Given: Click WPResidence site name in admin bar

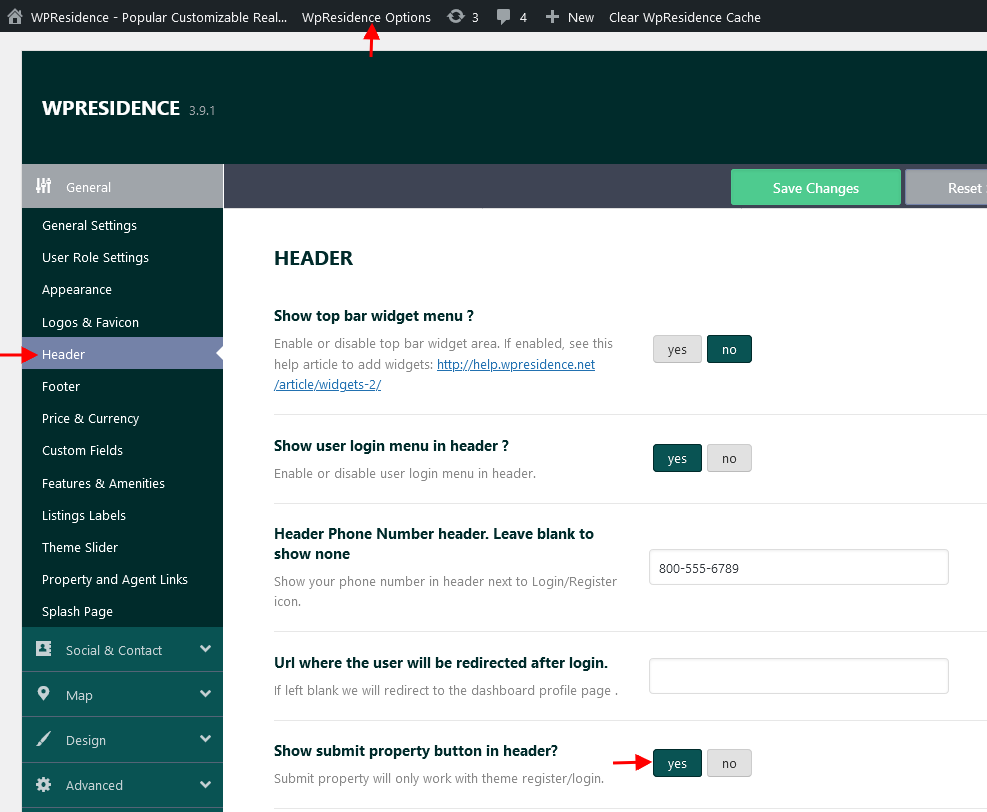Looking at the screenshot, I should [159, 18].
